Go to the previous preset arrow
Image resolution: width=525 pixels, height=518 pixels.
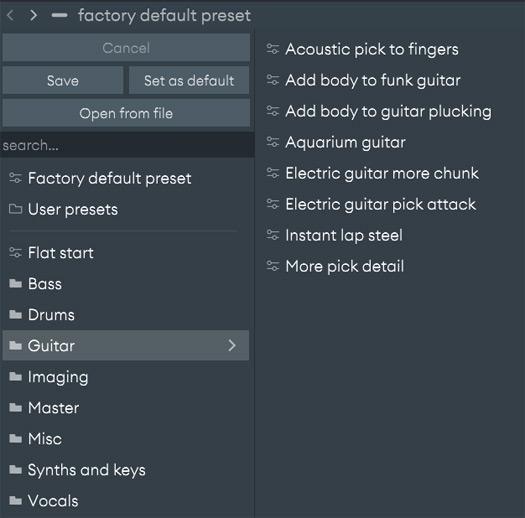tap(10, 15)
